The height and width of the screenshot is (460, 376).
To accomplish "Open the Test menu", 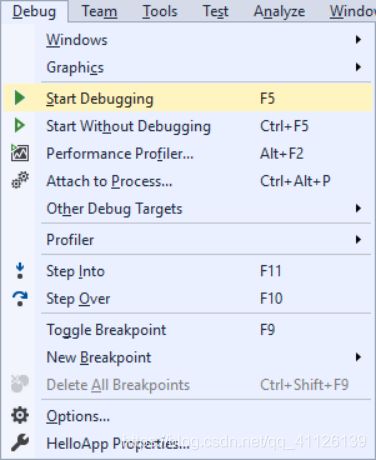I will pyautogui.click(x=216, y=11).
